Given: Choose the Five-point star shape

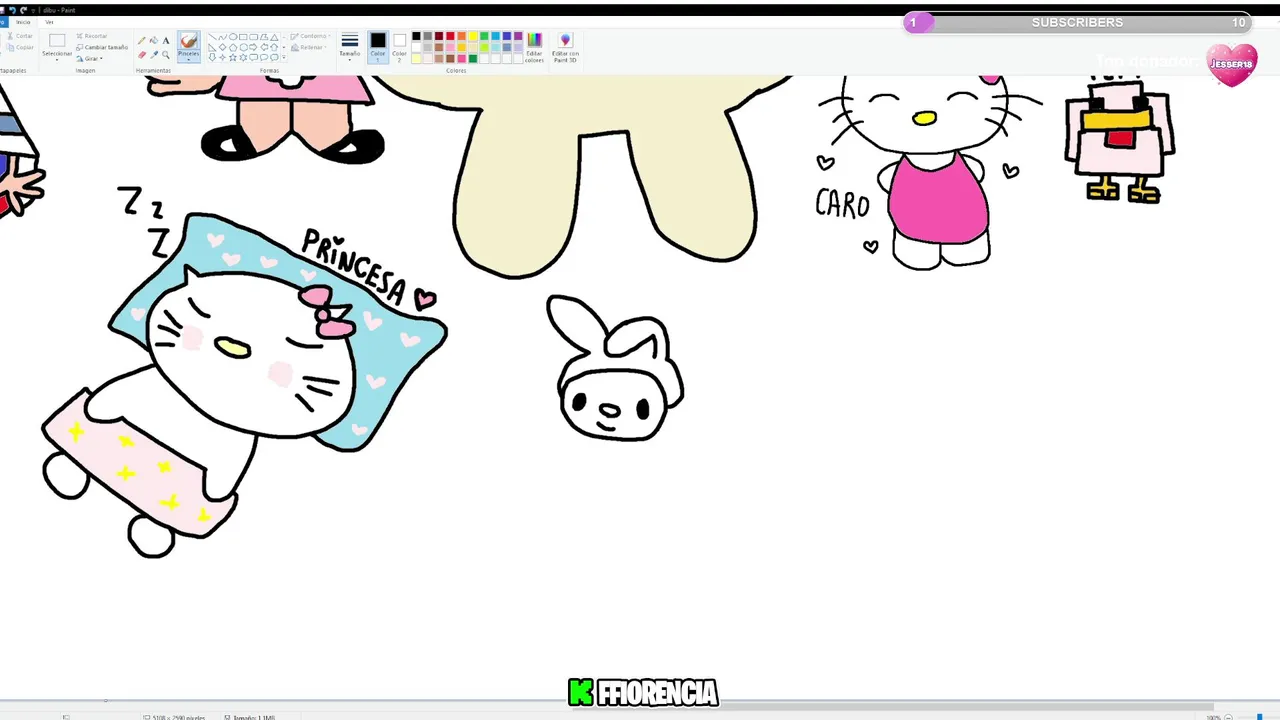Looking at the screenshot, I should (x=233, y=57).
